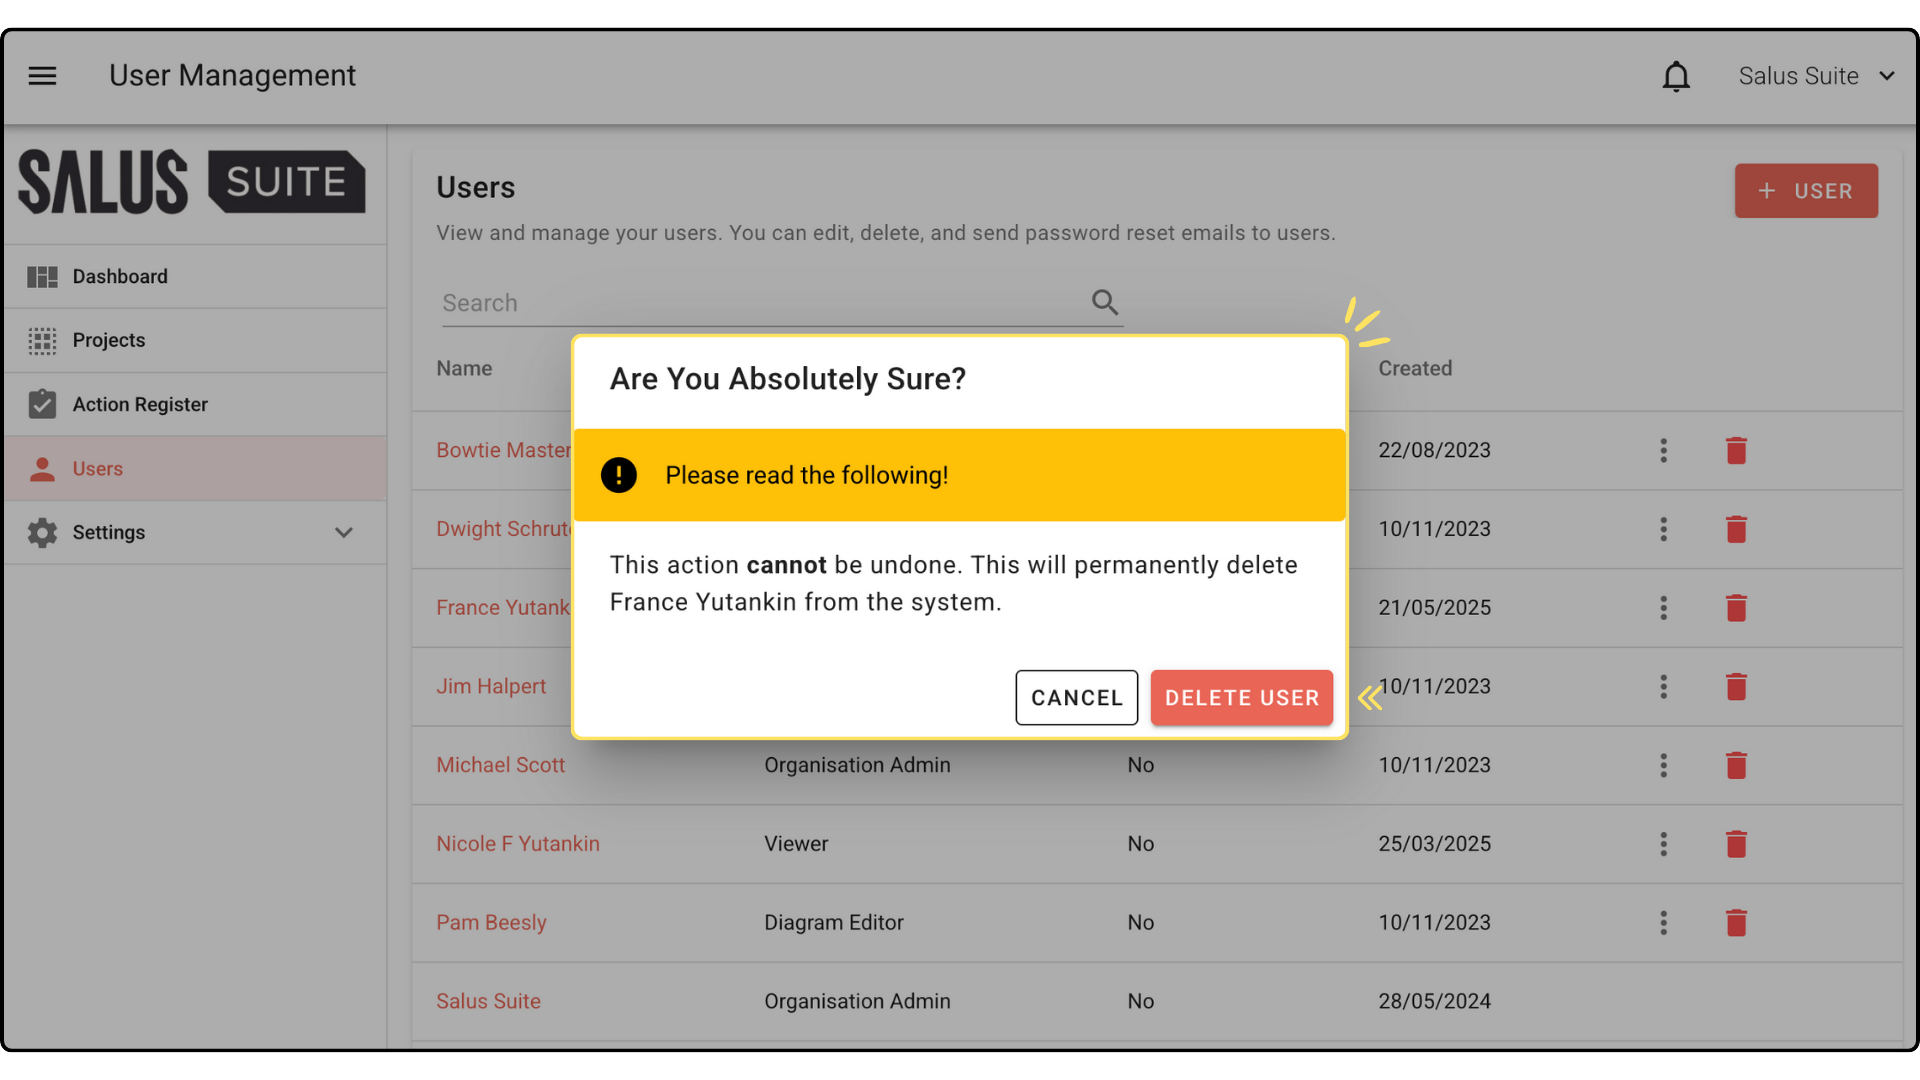1920x1080 pixels.
Task: Go to Dashboard in sidebar
Action: pos(120,277)
